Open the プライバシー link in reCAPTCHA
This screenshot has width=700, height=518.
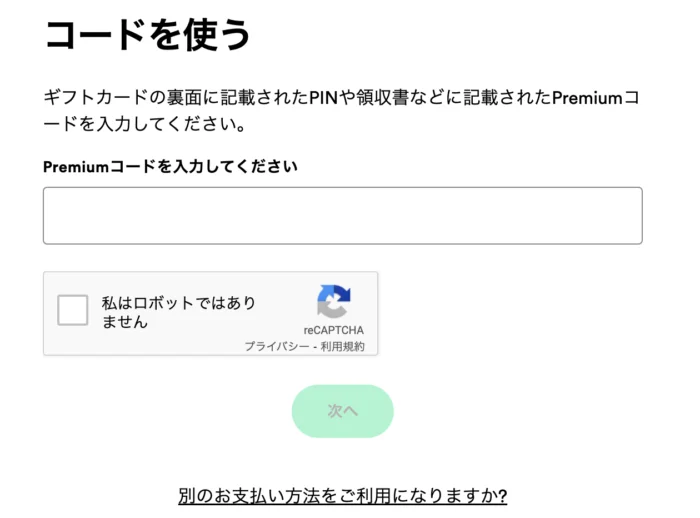[275, 346]
